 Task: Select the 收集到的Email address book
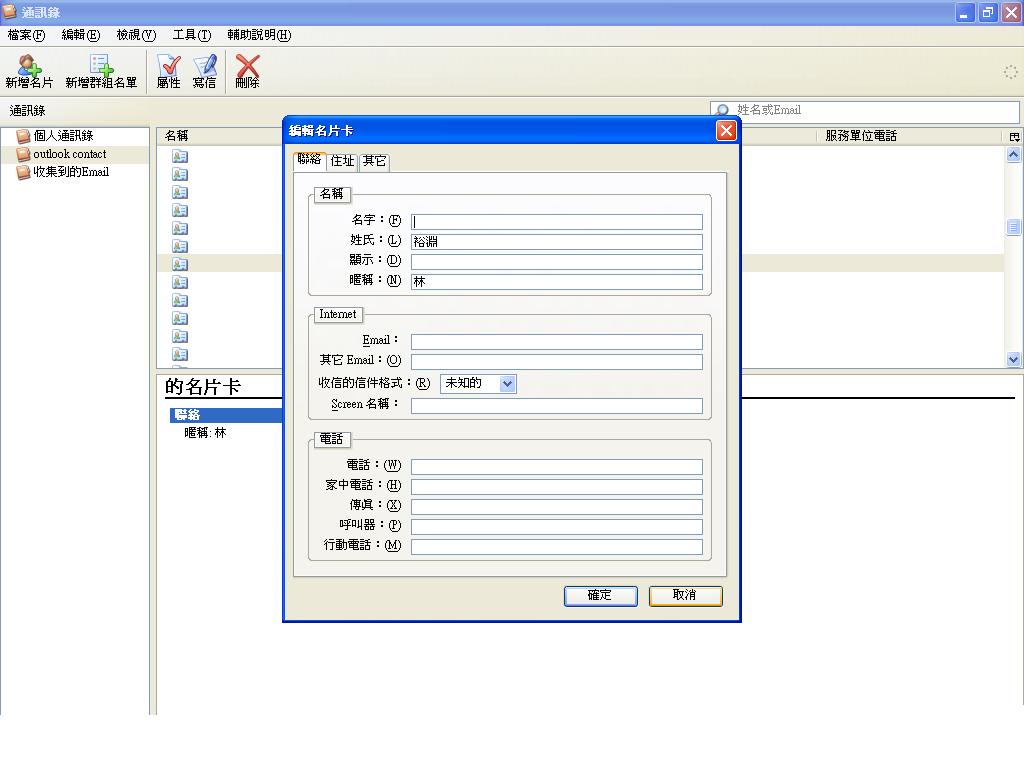coord(71,172)
